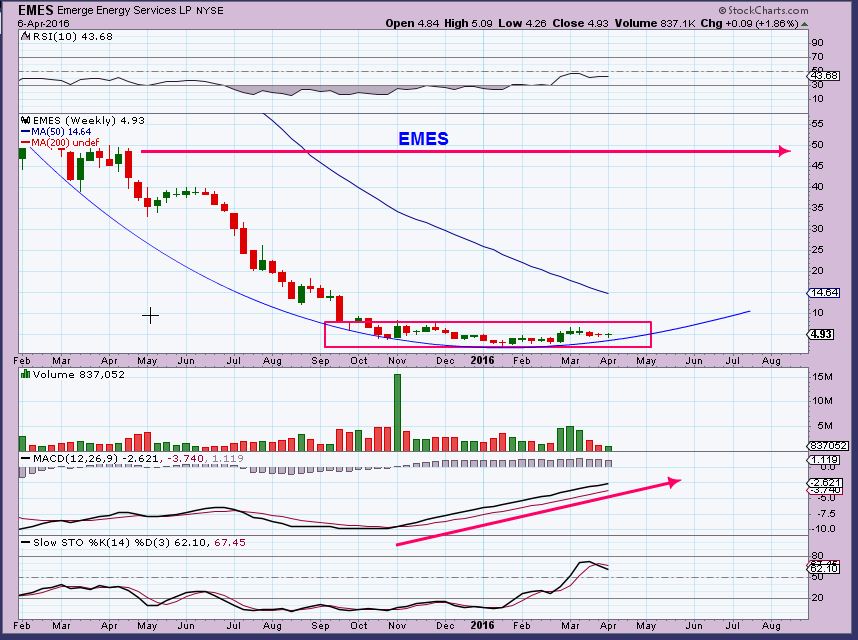Click the MA(50) 14.64 legend text
Screen dimensions: 858x640
tap(61, 132)
